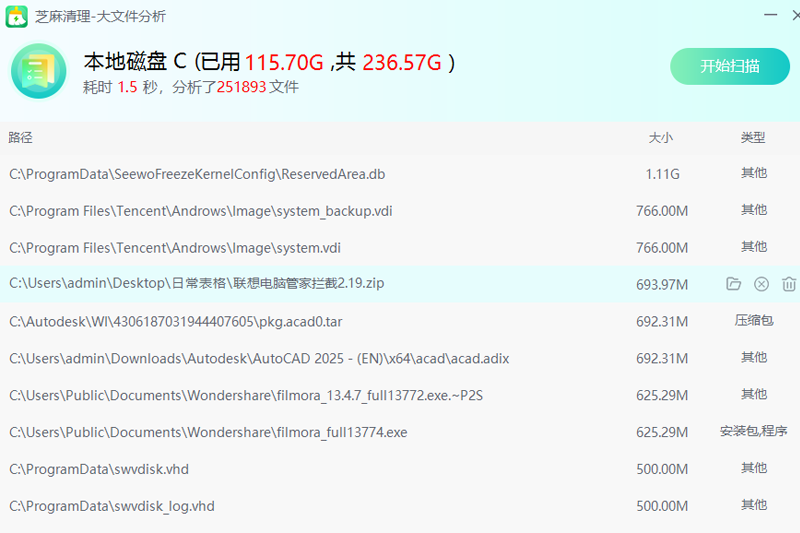The height and width of the screenshot is (533, 800).
Task: Click the 251893 files analyzed count
Action: 241,87
